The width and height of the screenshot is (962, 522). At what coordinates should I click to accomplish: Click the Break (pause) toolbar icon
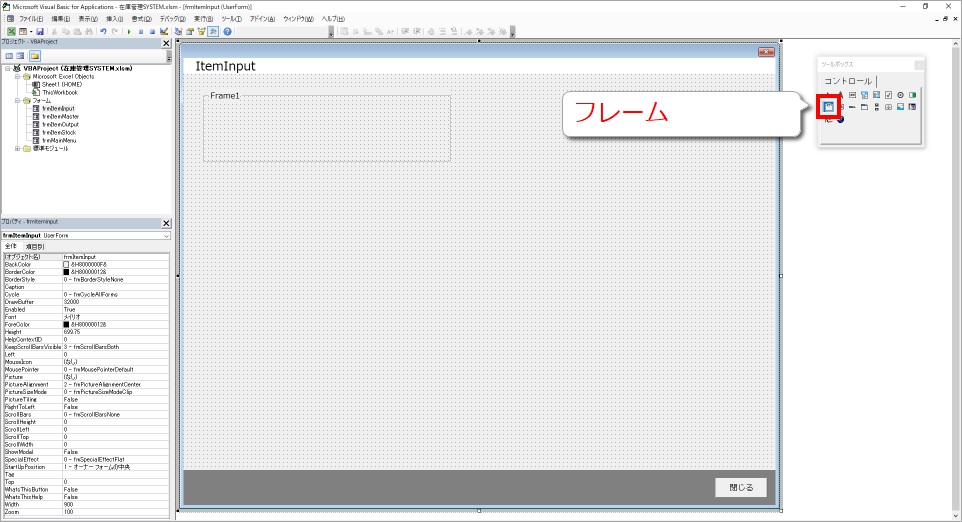click(x=141, y=31)
